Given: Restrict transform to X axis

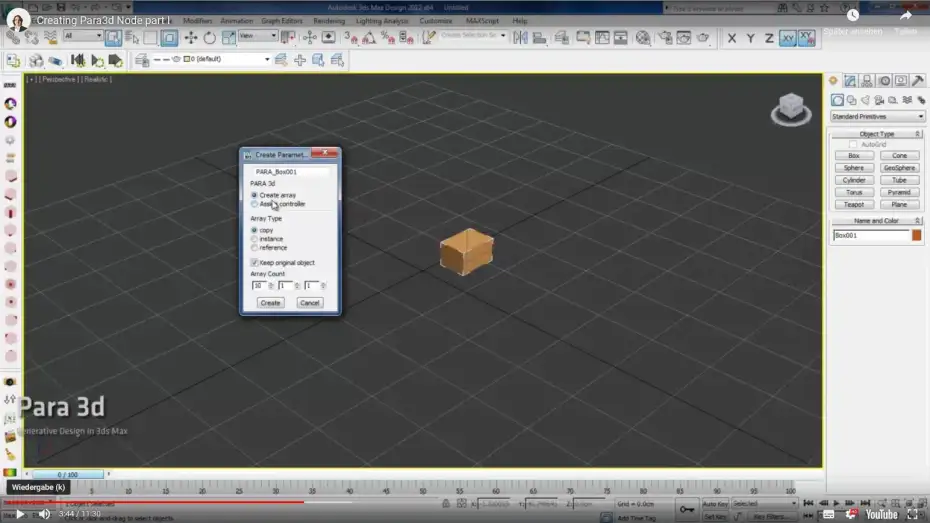Looking at the screenshot, I should [732, 38].
